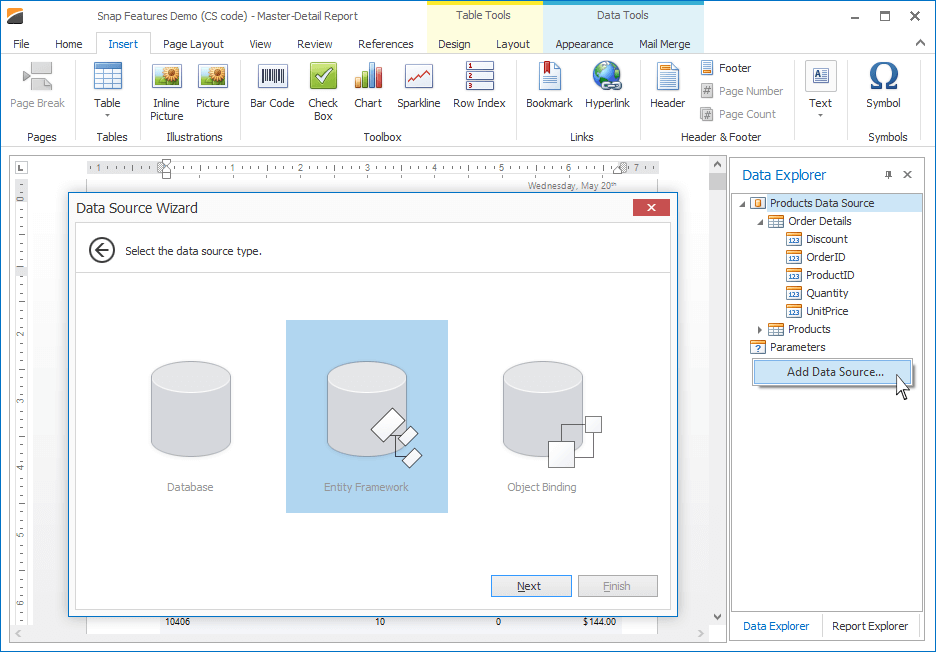Insert a Bar Code from the toolbox
This screenshot has width=936, height=652.
pos(271,85)
